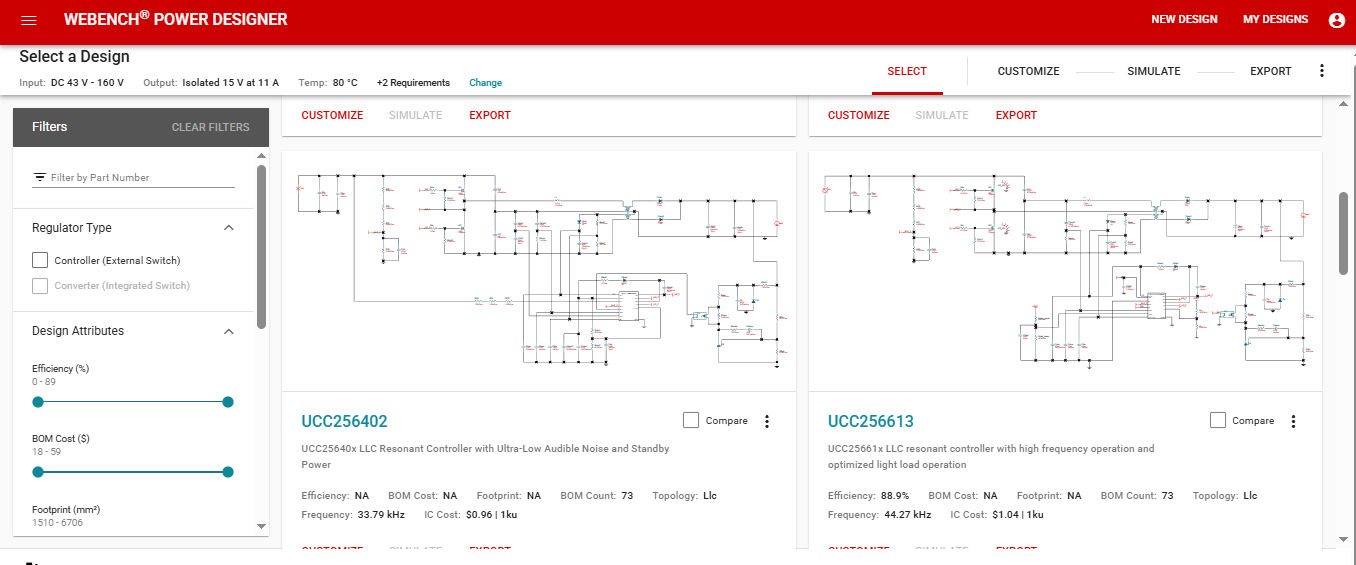Click the Footprint (mm²) filter label

pos(66,510)
